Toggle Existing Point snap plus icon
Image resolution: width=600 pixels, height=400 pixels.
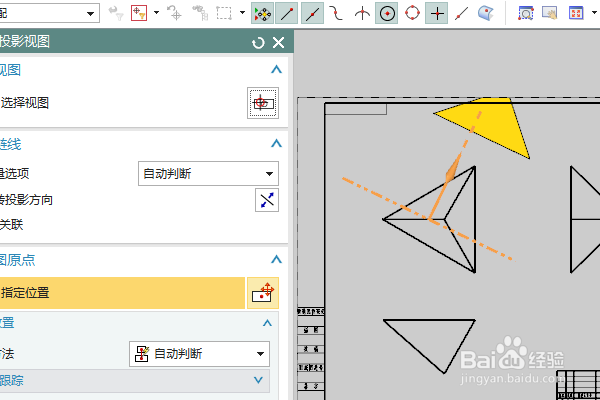click(437, 13)
